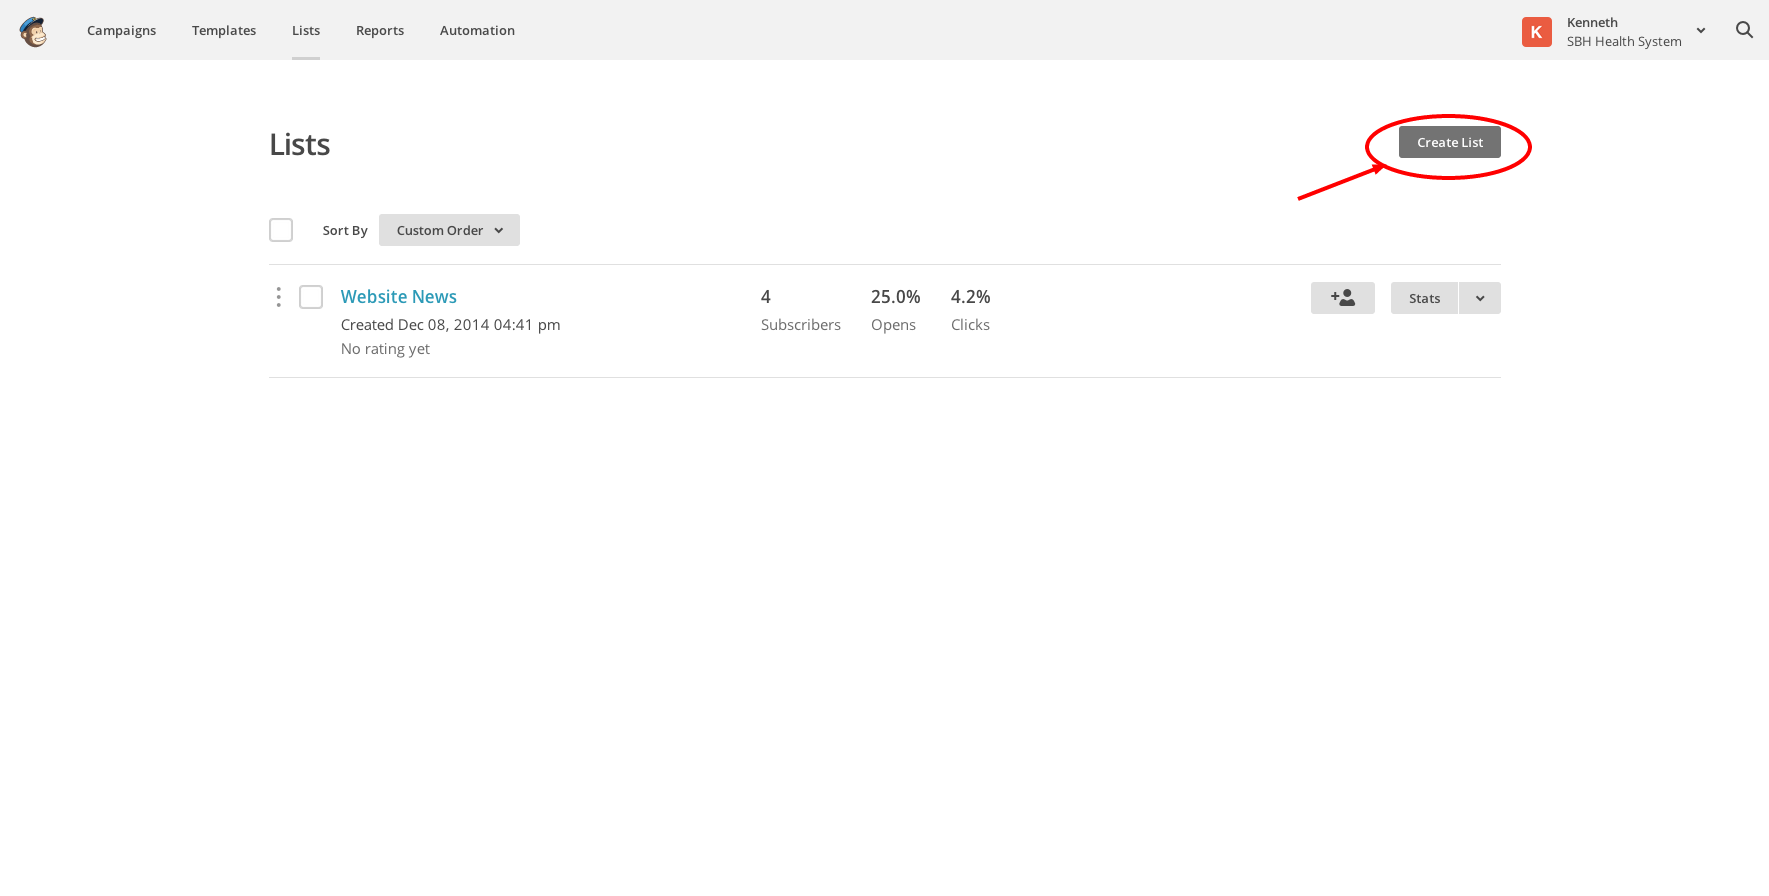Click the Stats button
1769x896 pixels.
coord(1424,298)
